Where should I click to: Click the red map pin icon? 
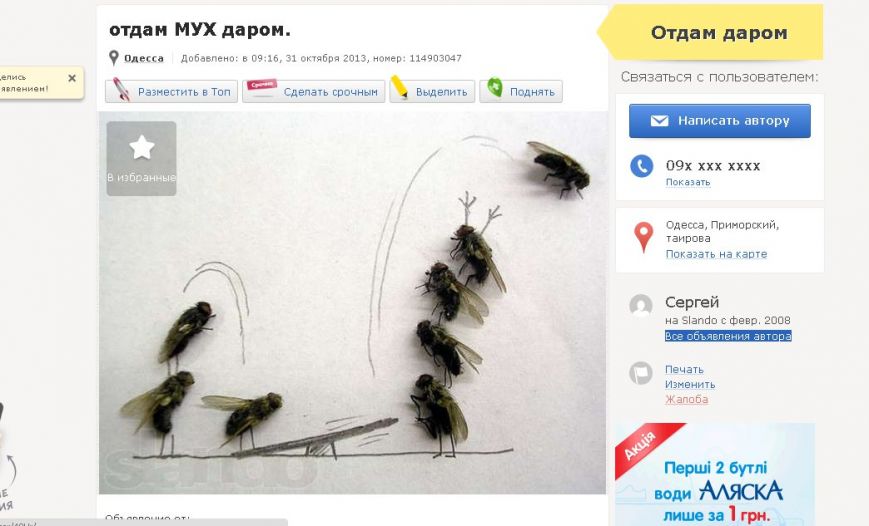643,237
